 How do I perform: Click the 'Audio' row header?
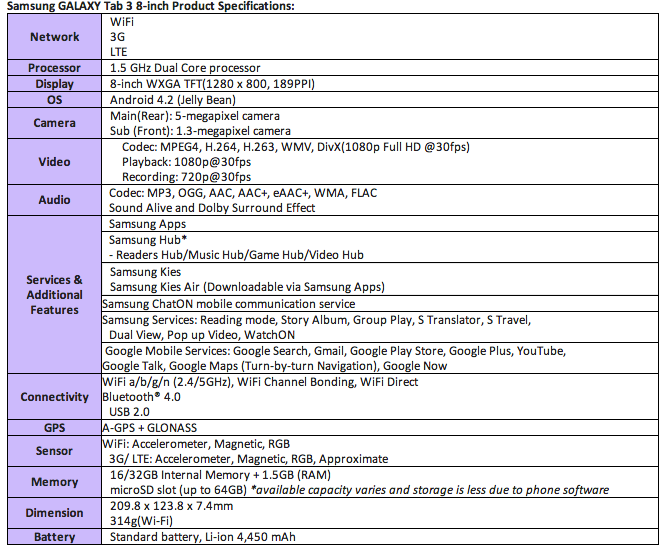pyautogui.click(x=54, y=200)
